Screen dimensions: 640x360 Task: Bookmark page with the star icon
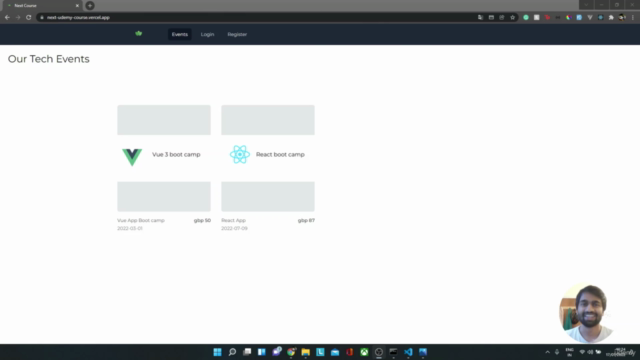tap(513, 18)
